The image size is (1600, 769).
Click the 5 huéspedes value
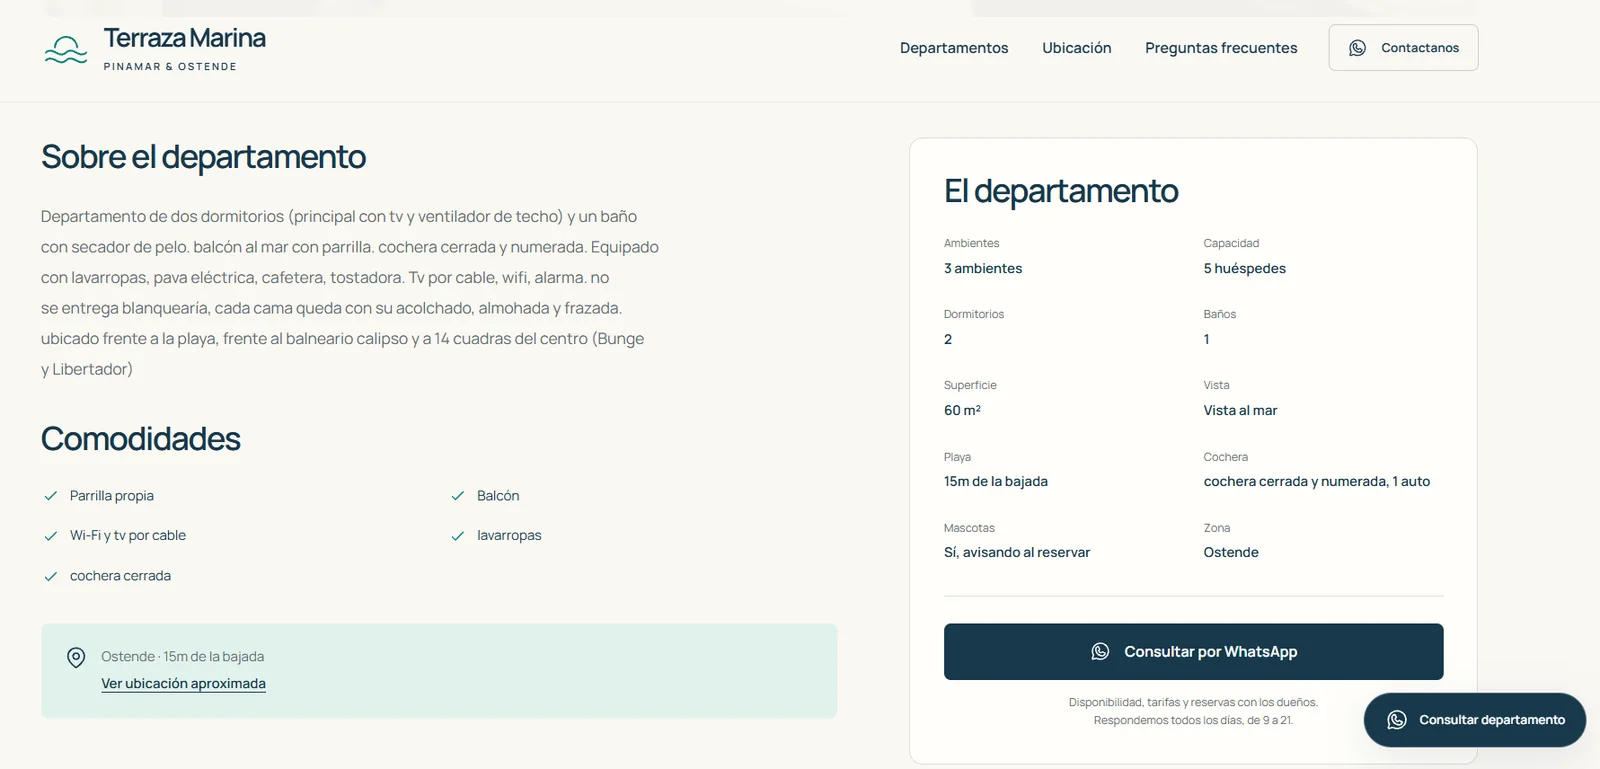(x=1245, y=269)
